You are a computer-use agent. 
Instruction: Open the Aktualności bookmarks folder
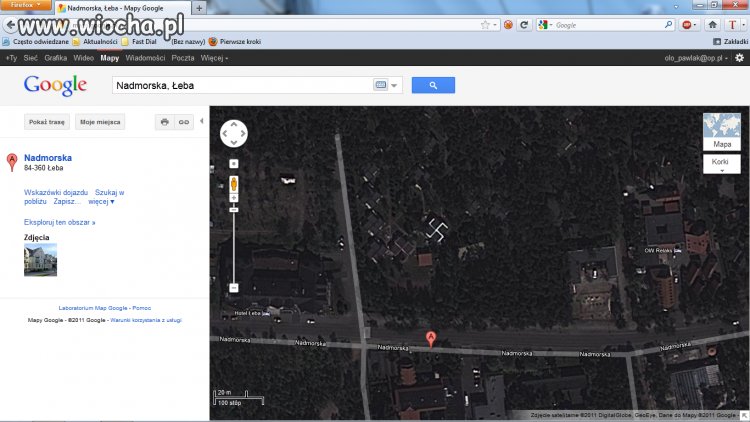tap(95, 42)
